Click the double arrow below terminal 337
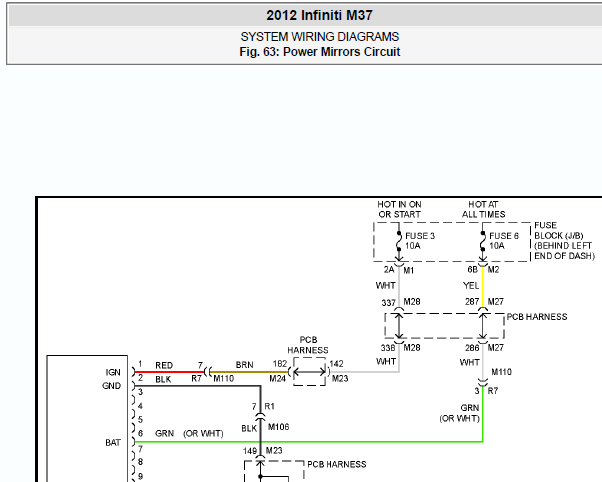602x482 pixels. pyautogui.click(x=399, y=326)
